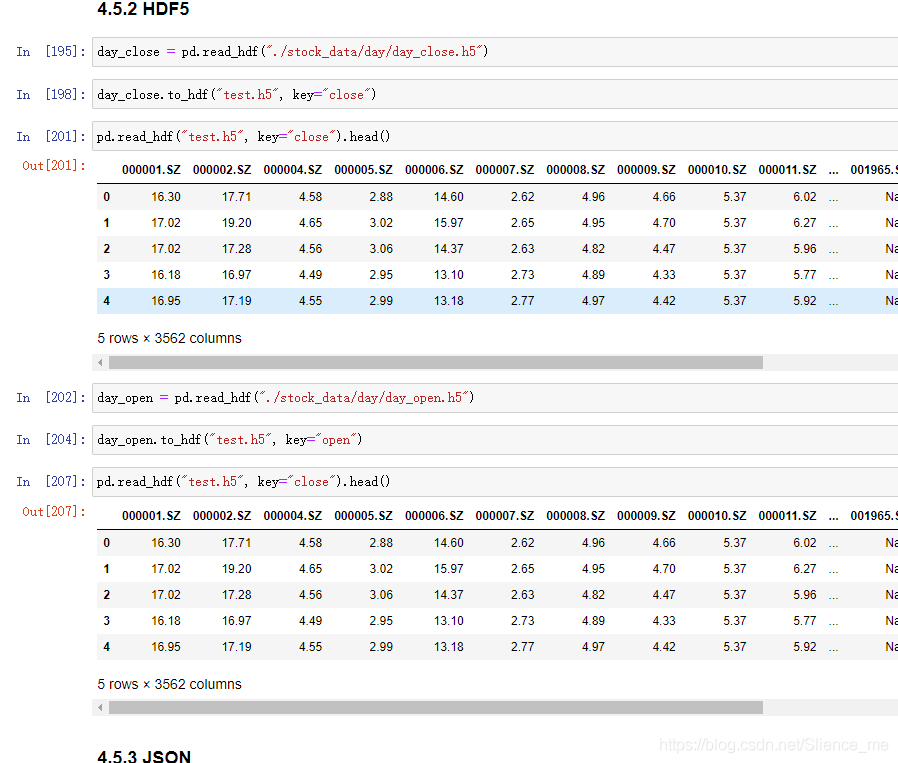The height and width of the screenshot is (763, 898).
Task: Click column header 000006.SZ in Out[207]
Action: 434,516
